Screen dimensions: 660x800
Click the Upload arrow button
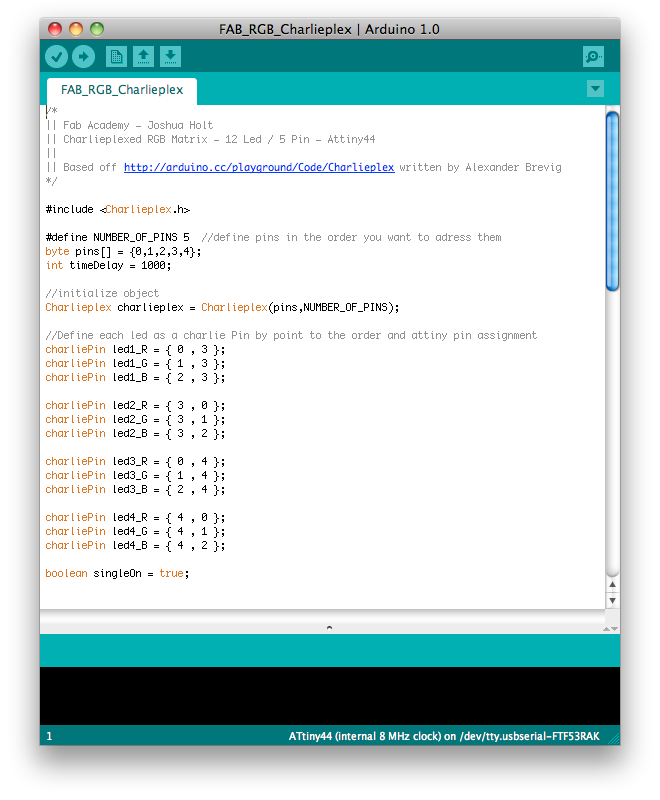84,57
